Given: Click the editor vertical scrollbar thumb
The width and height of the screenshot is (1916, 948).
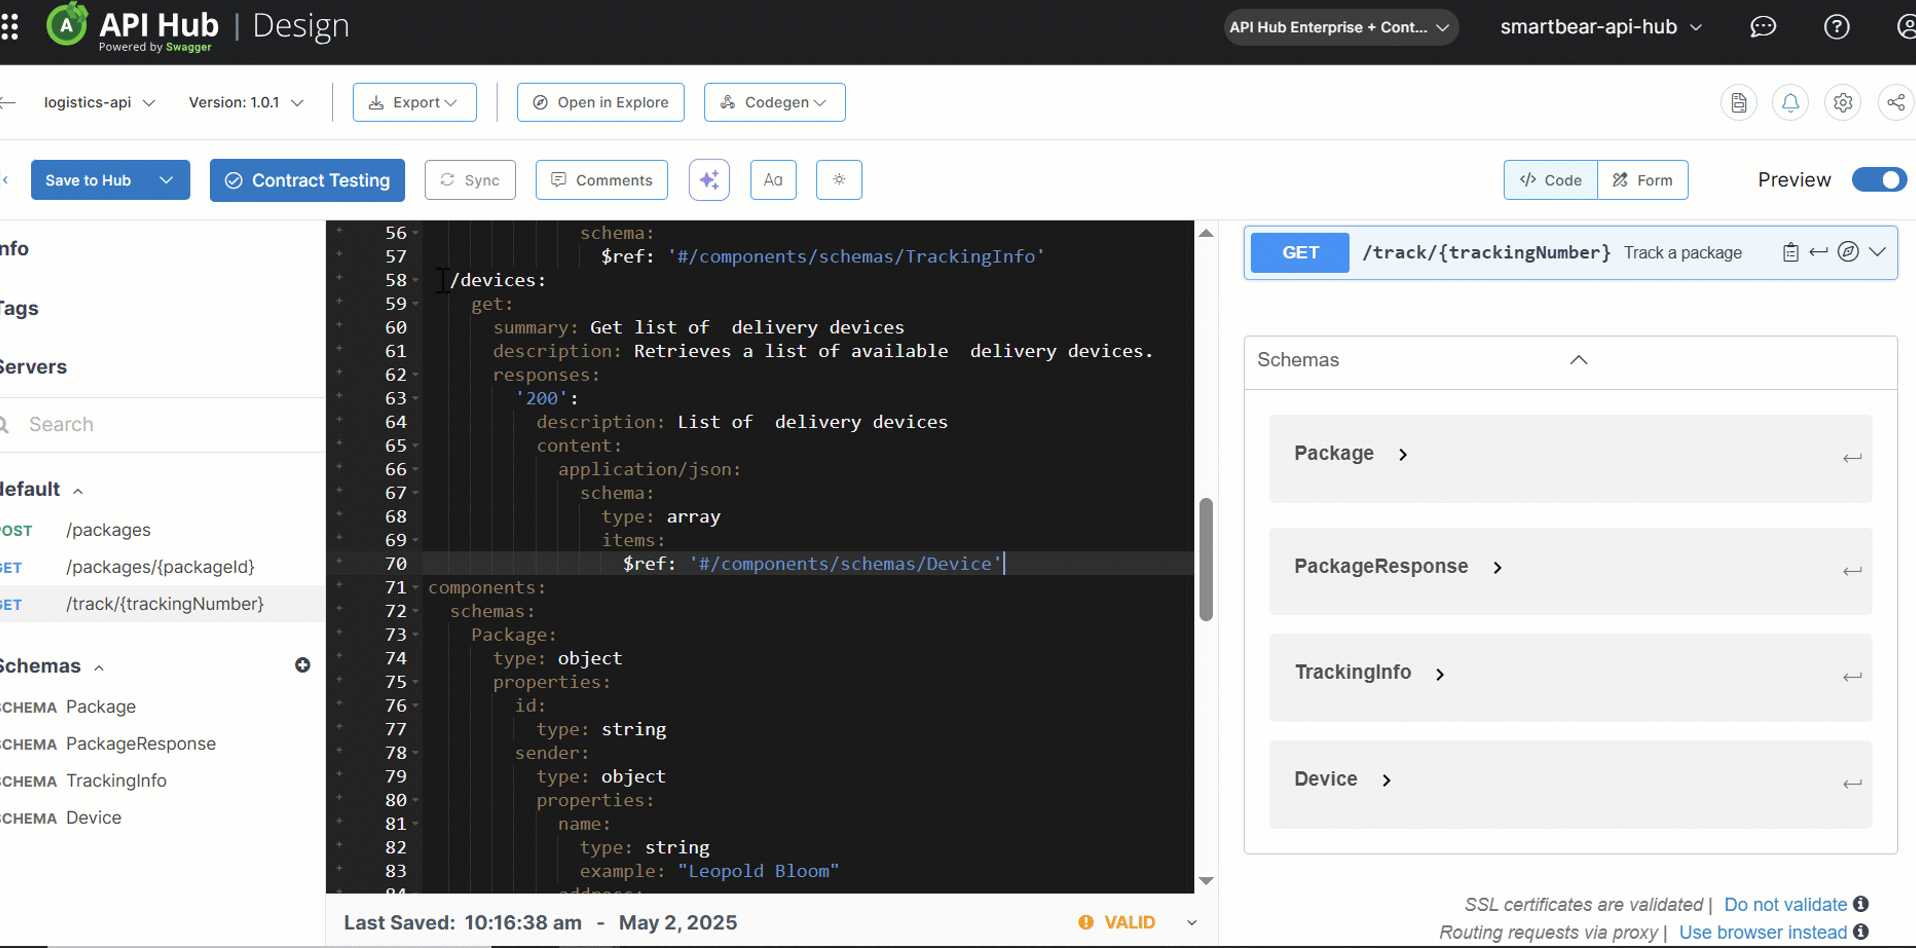Looking at the screenshot, I should click(x=1206, y=560).
